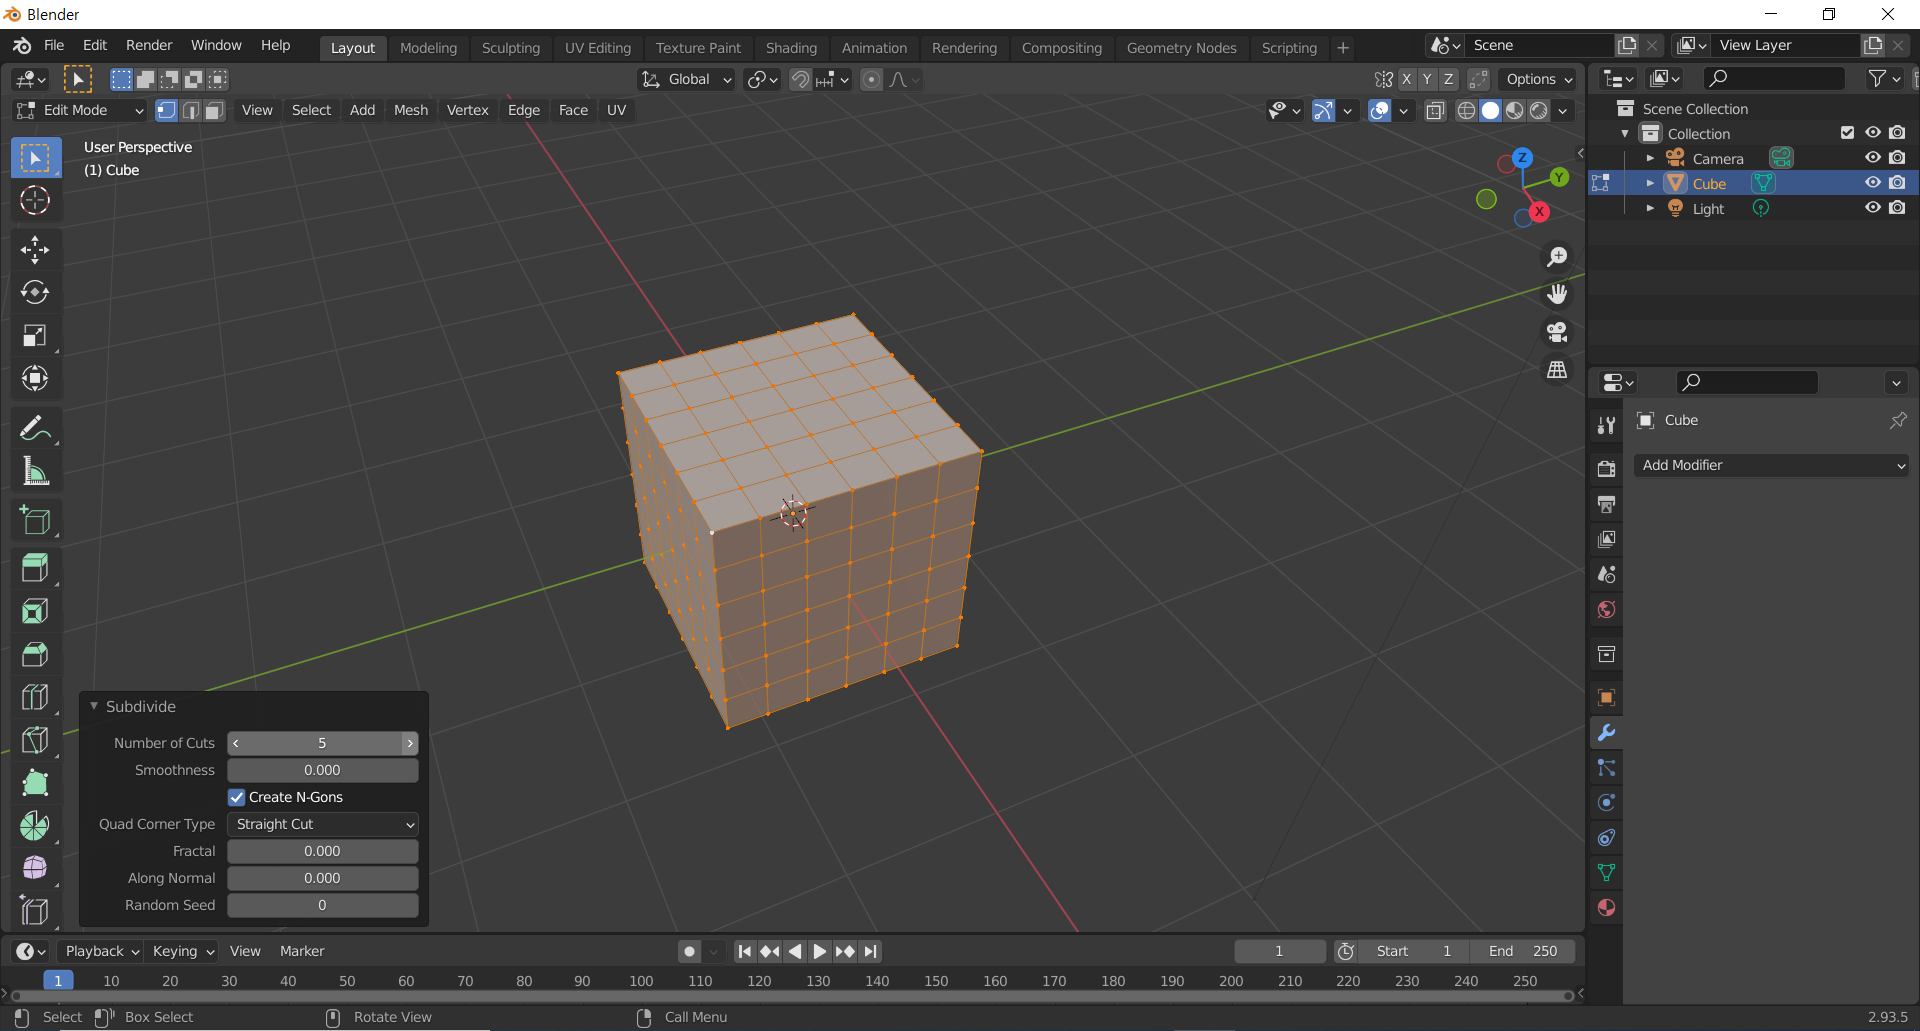Open World Properties tab icon

1606,609
